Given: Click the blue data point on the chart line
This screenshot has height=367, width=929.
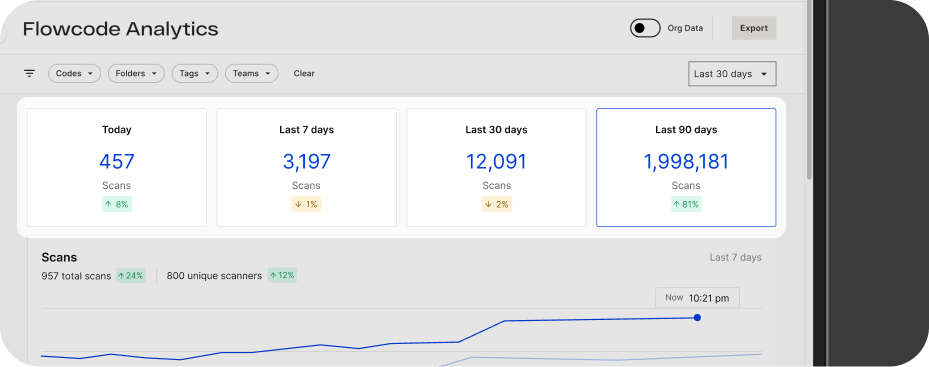Looking at the screenshot, I should [697, 318].
